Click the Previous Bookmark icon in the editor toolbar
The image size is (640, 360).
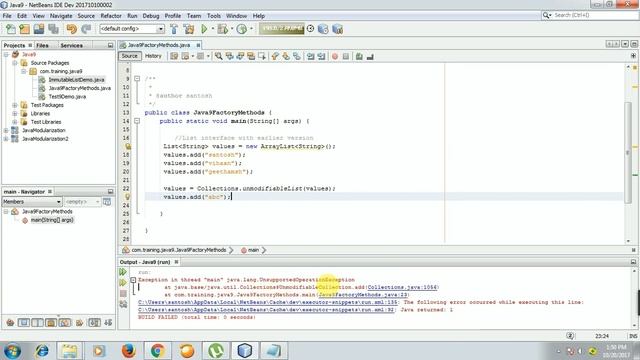point(275,56)
